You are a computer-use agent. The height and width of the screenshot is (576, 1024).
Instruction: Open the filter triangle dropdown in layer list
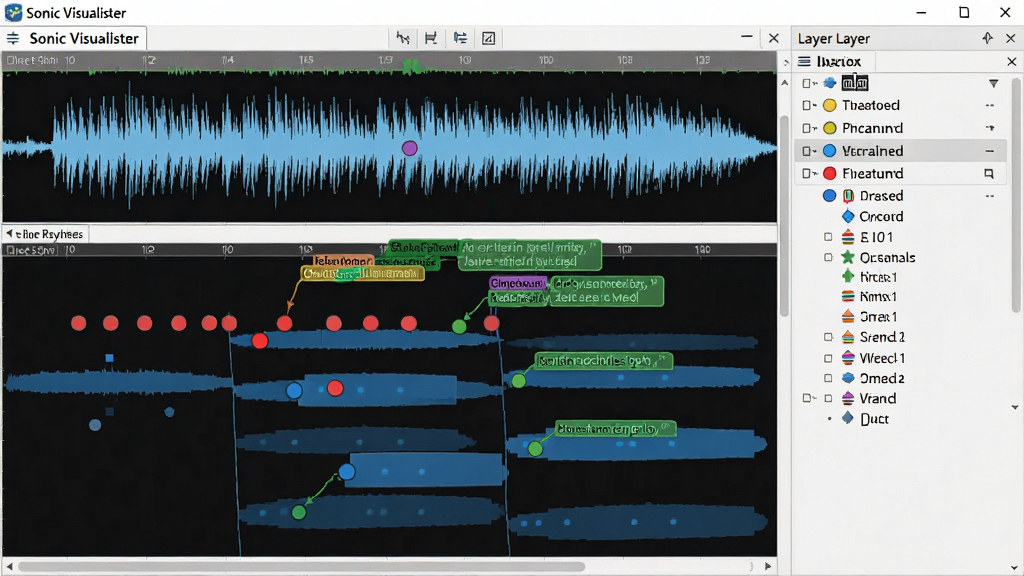(993, 84)
